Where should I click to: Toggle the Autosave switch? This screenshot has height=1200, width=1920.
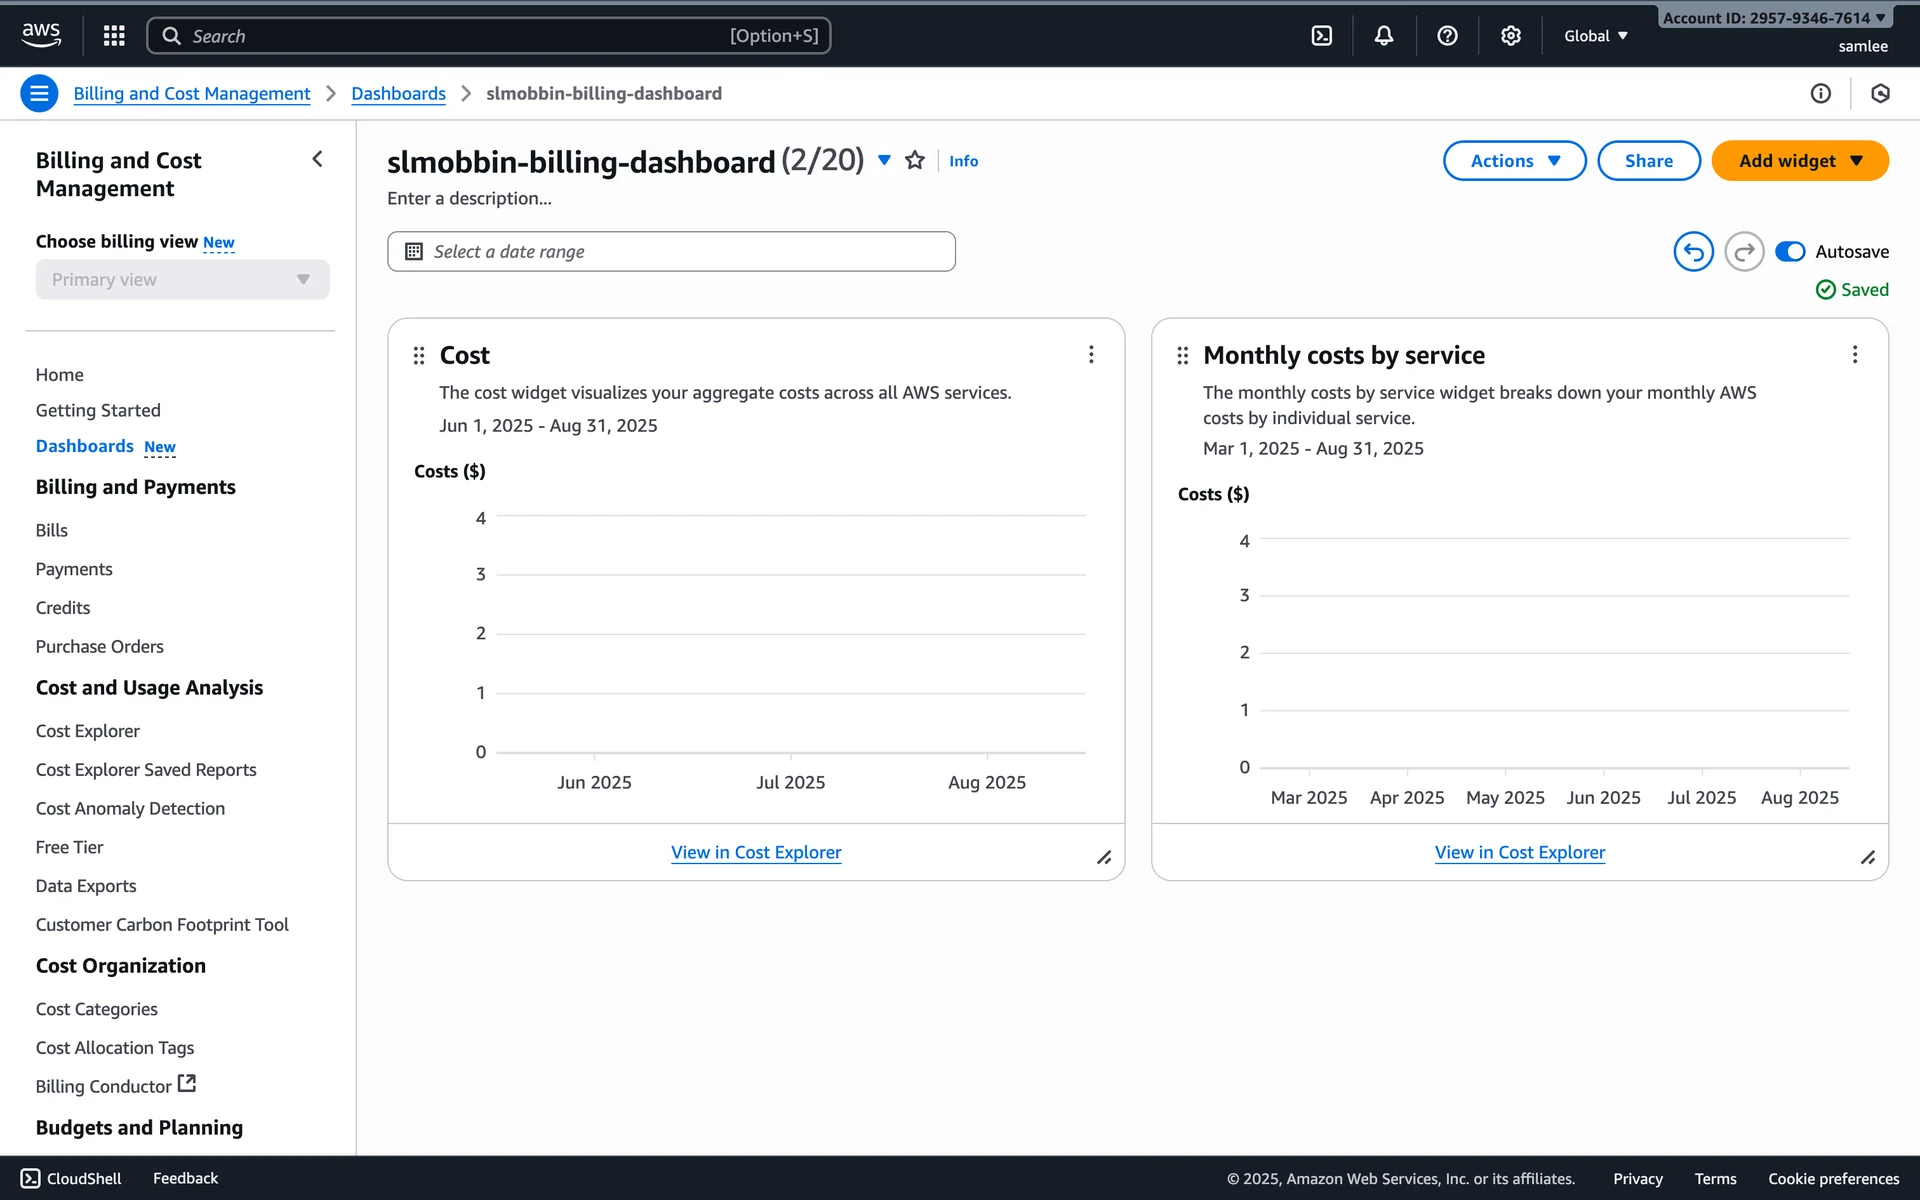coord(1789,252)
